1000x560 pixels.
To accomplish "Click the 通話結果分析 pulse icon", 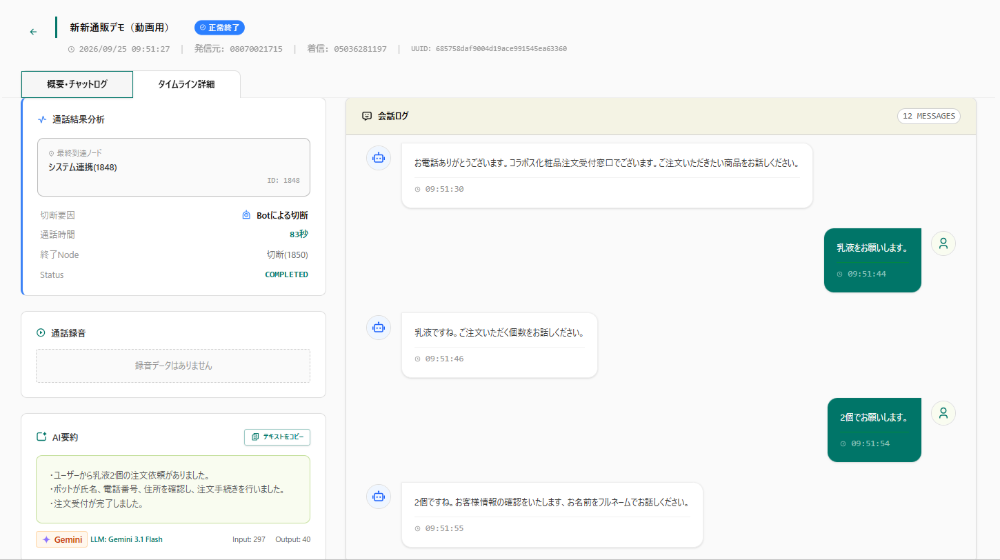I will click(42, 119).
